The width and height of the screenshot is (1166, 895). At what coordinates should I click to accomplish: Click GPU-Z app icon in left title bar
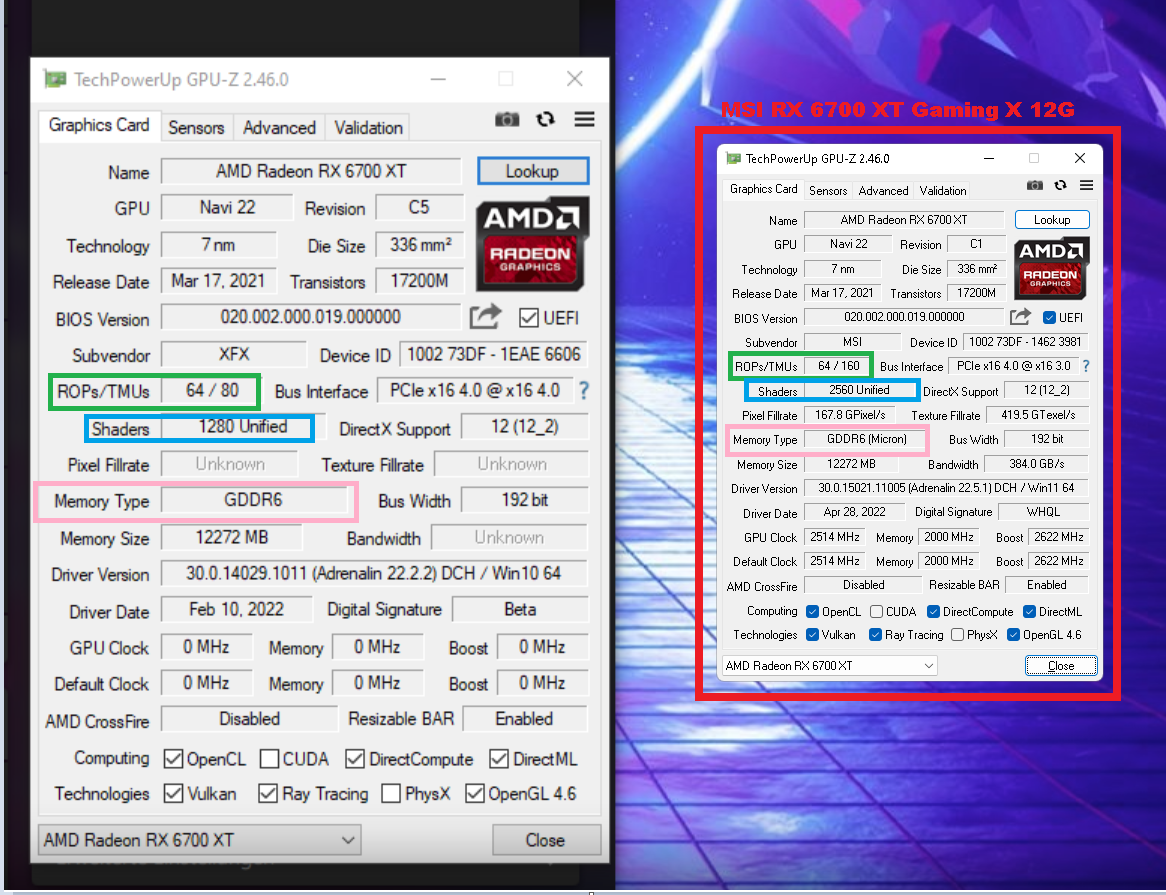pos(54,79)
